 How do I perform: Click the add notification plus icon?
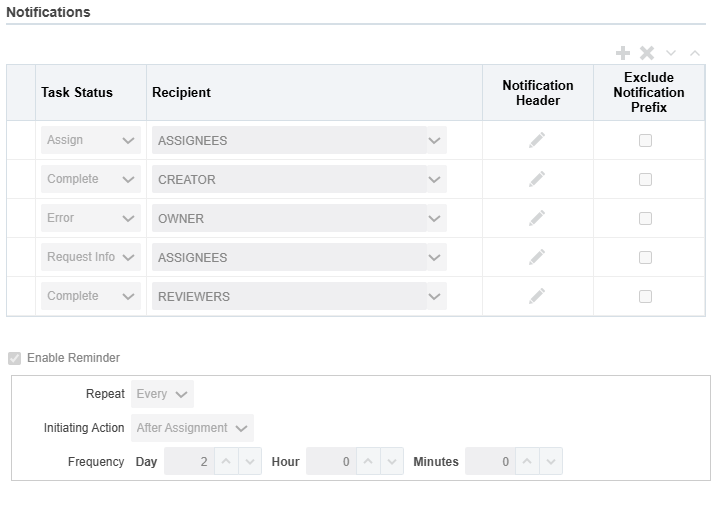(x=623, y=53)
